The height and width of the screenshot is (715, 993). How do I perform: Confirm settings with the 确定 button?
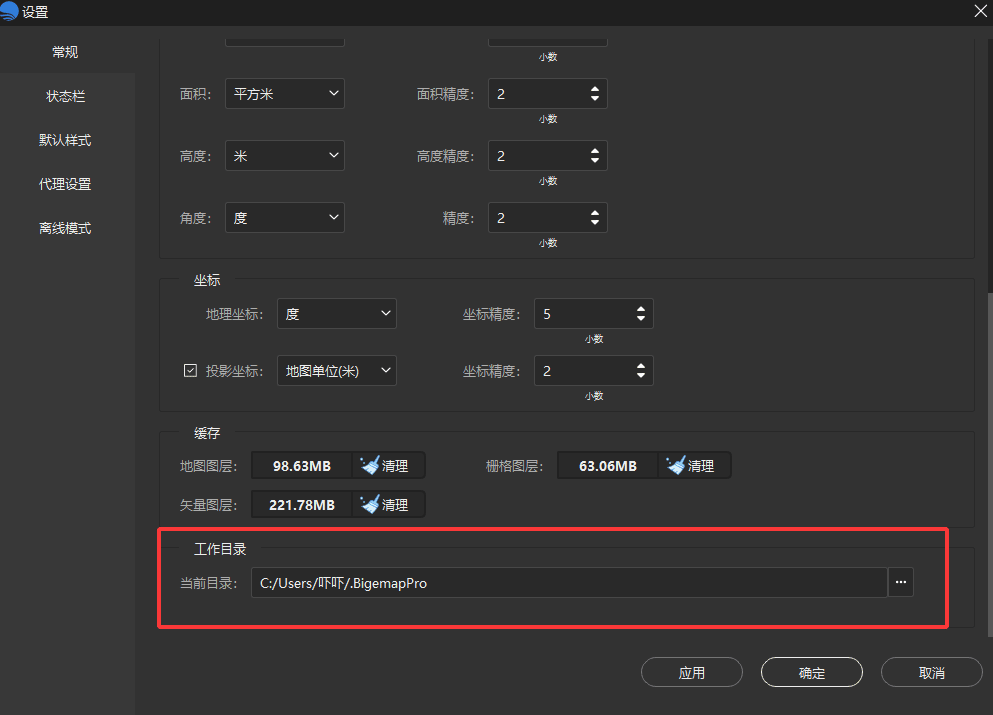(812, 673)
